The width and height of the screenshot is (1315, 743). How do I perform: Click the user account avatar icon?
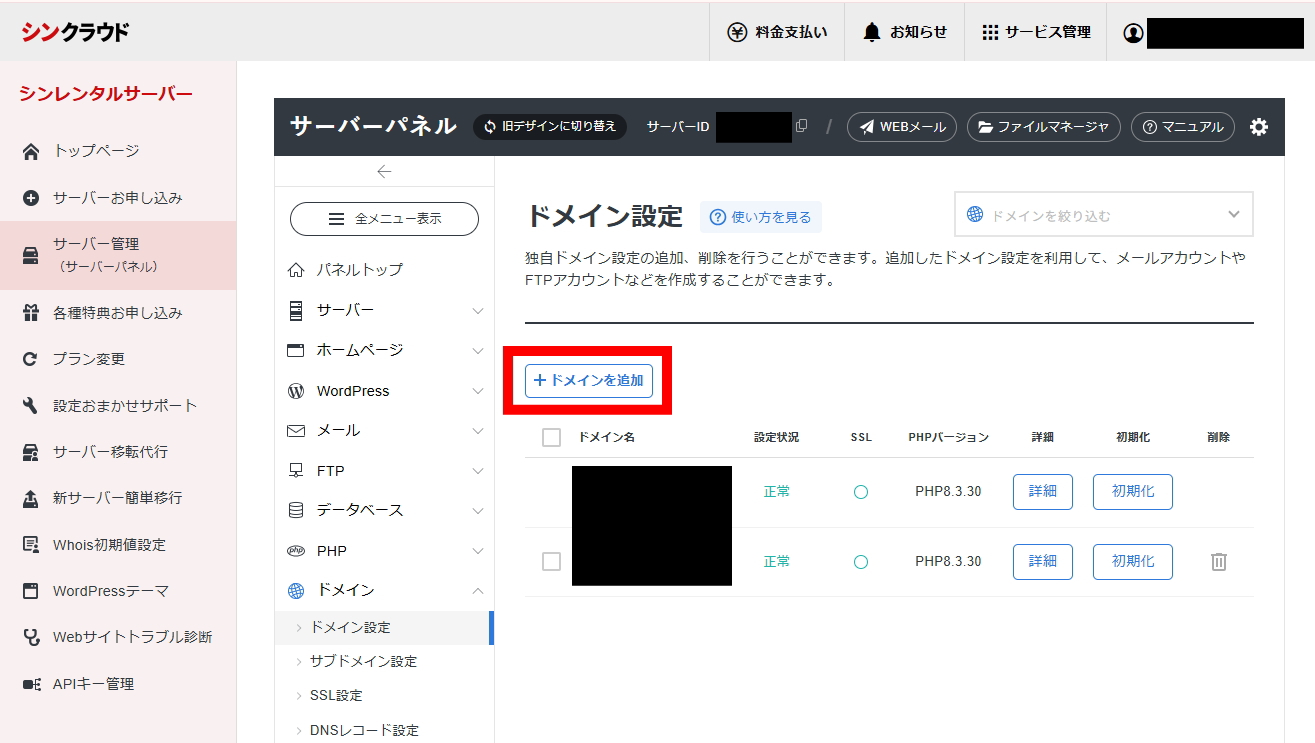(1132, 33)
